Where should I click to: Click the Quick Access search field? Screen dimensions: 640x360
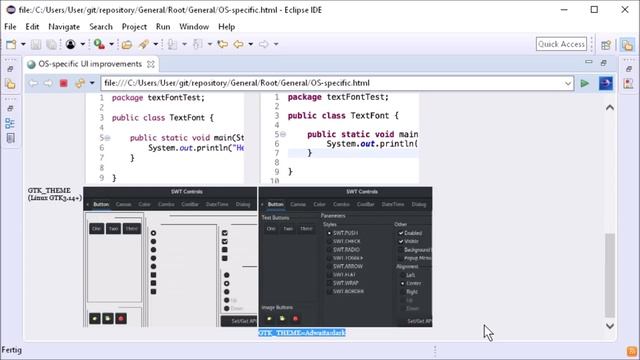(561, 44)
